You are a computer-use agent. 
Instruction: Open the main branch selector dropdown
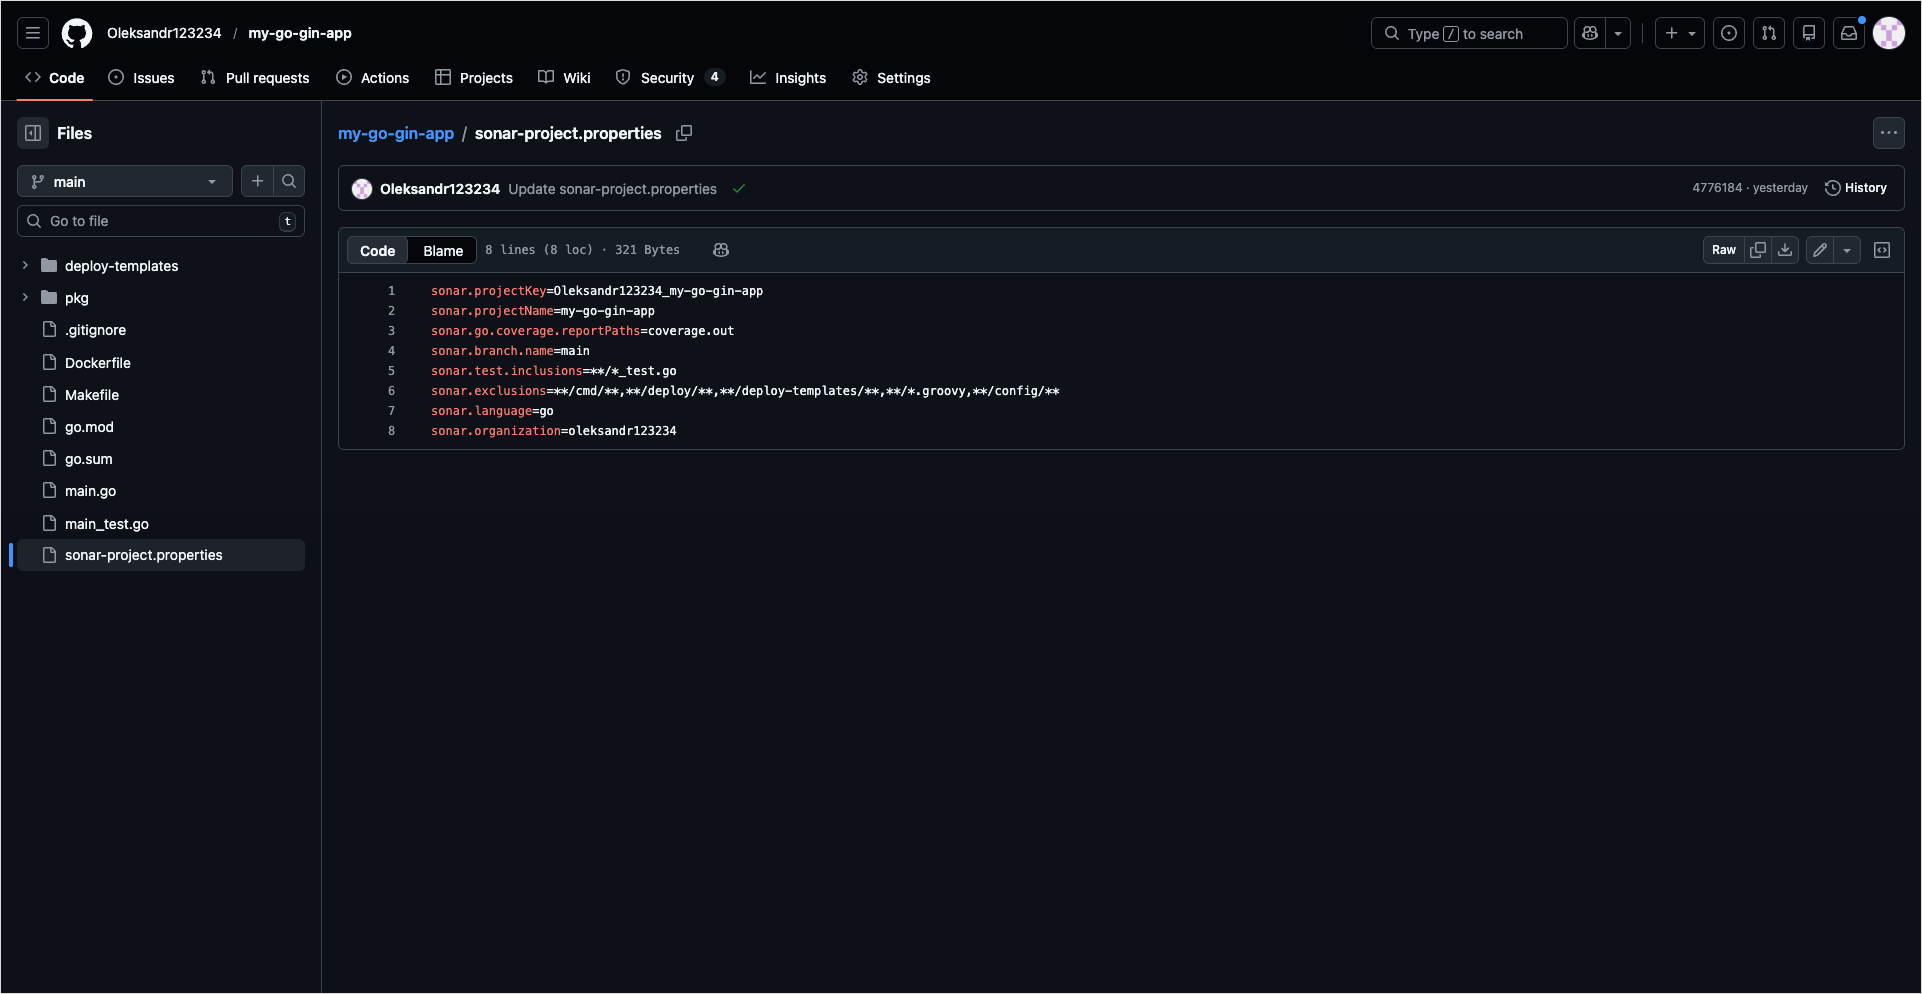point(124,181)
